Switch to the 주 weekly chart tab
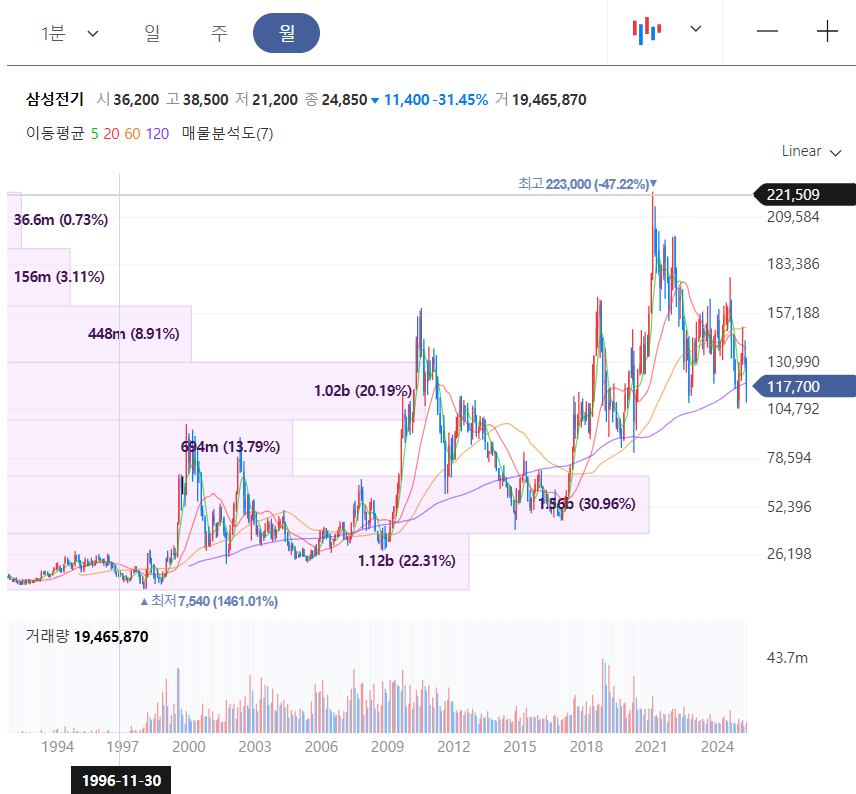This screenshot has height=794, width=856. point(218,33)
